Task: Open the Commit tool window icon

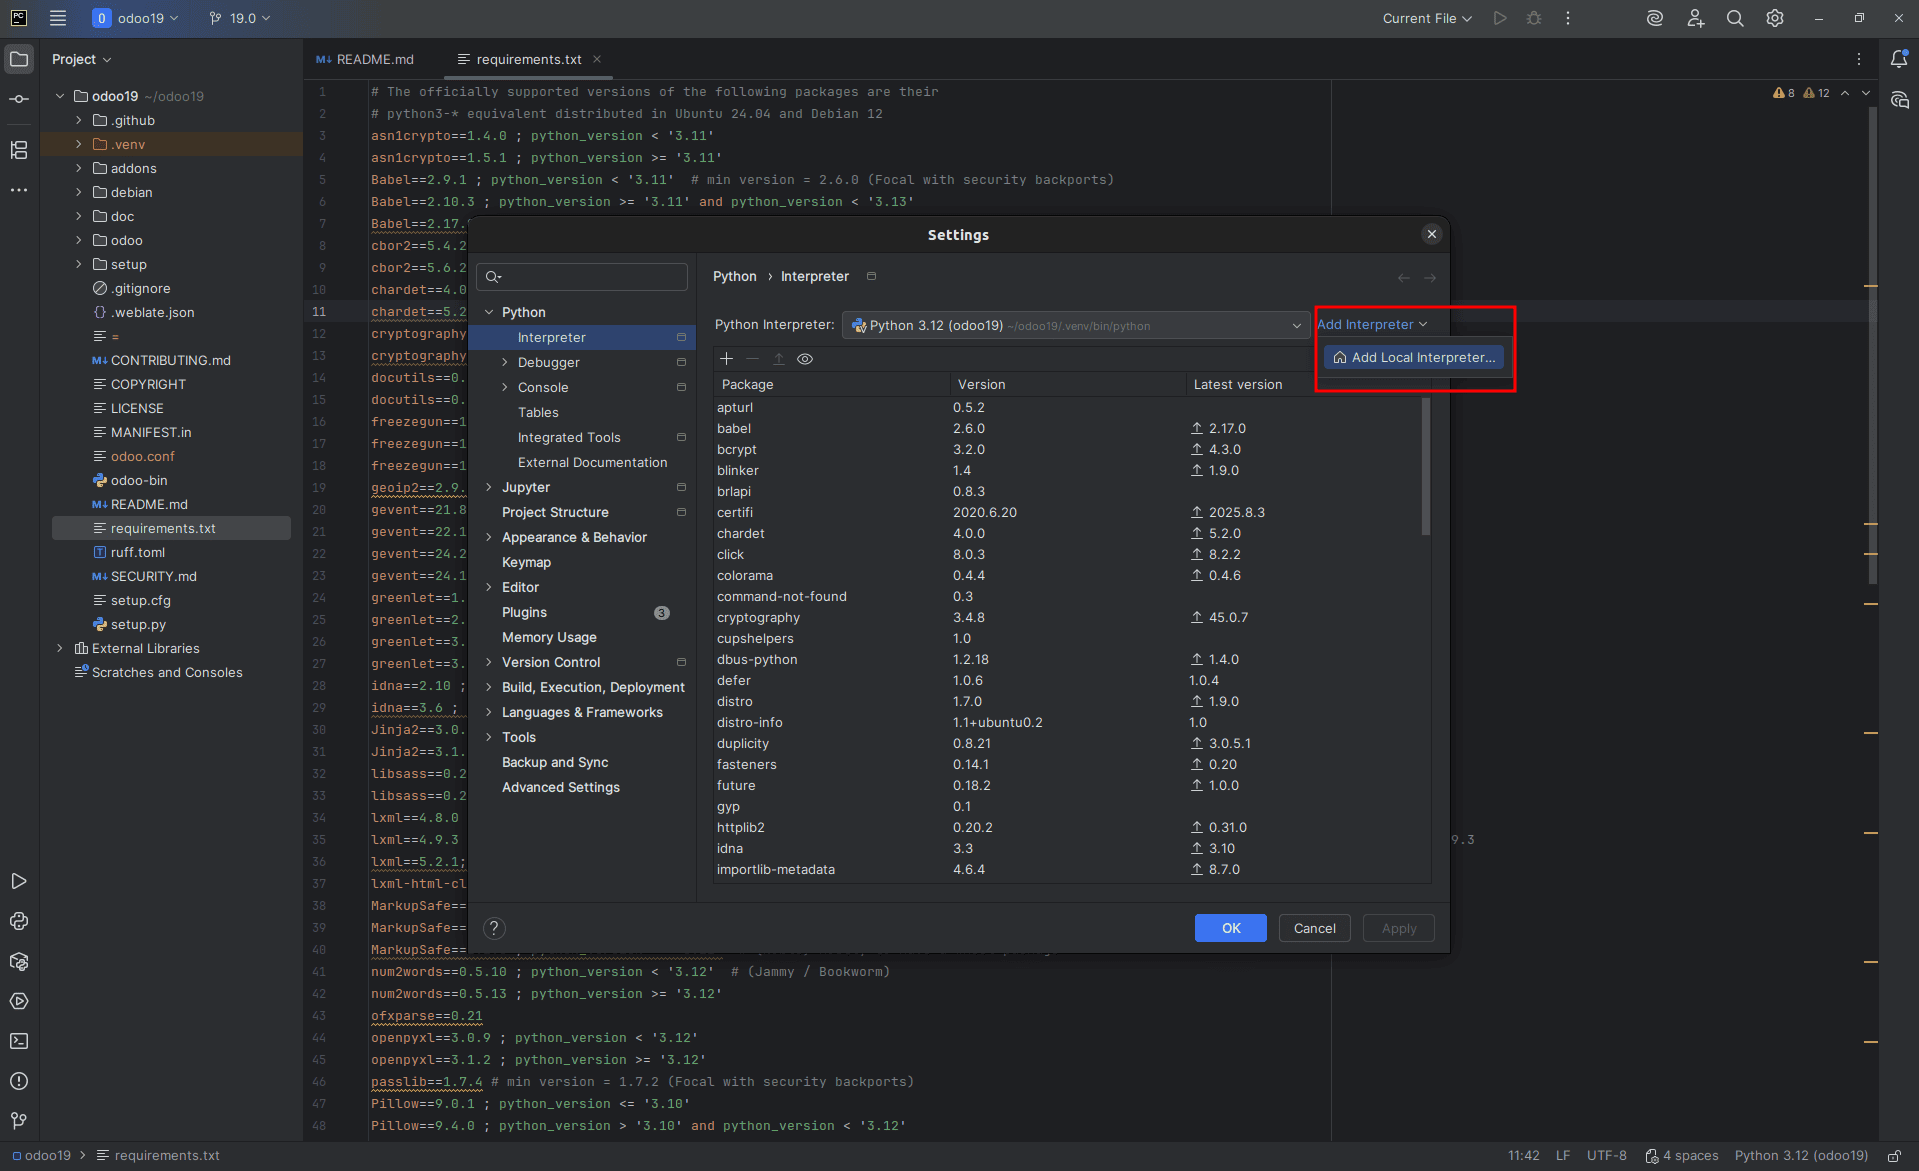Action: pyautogui.click(x=19, y=99)
